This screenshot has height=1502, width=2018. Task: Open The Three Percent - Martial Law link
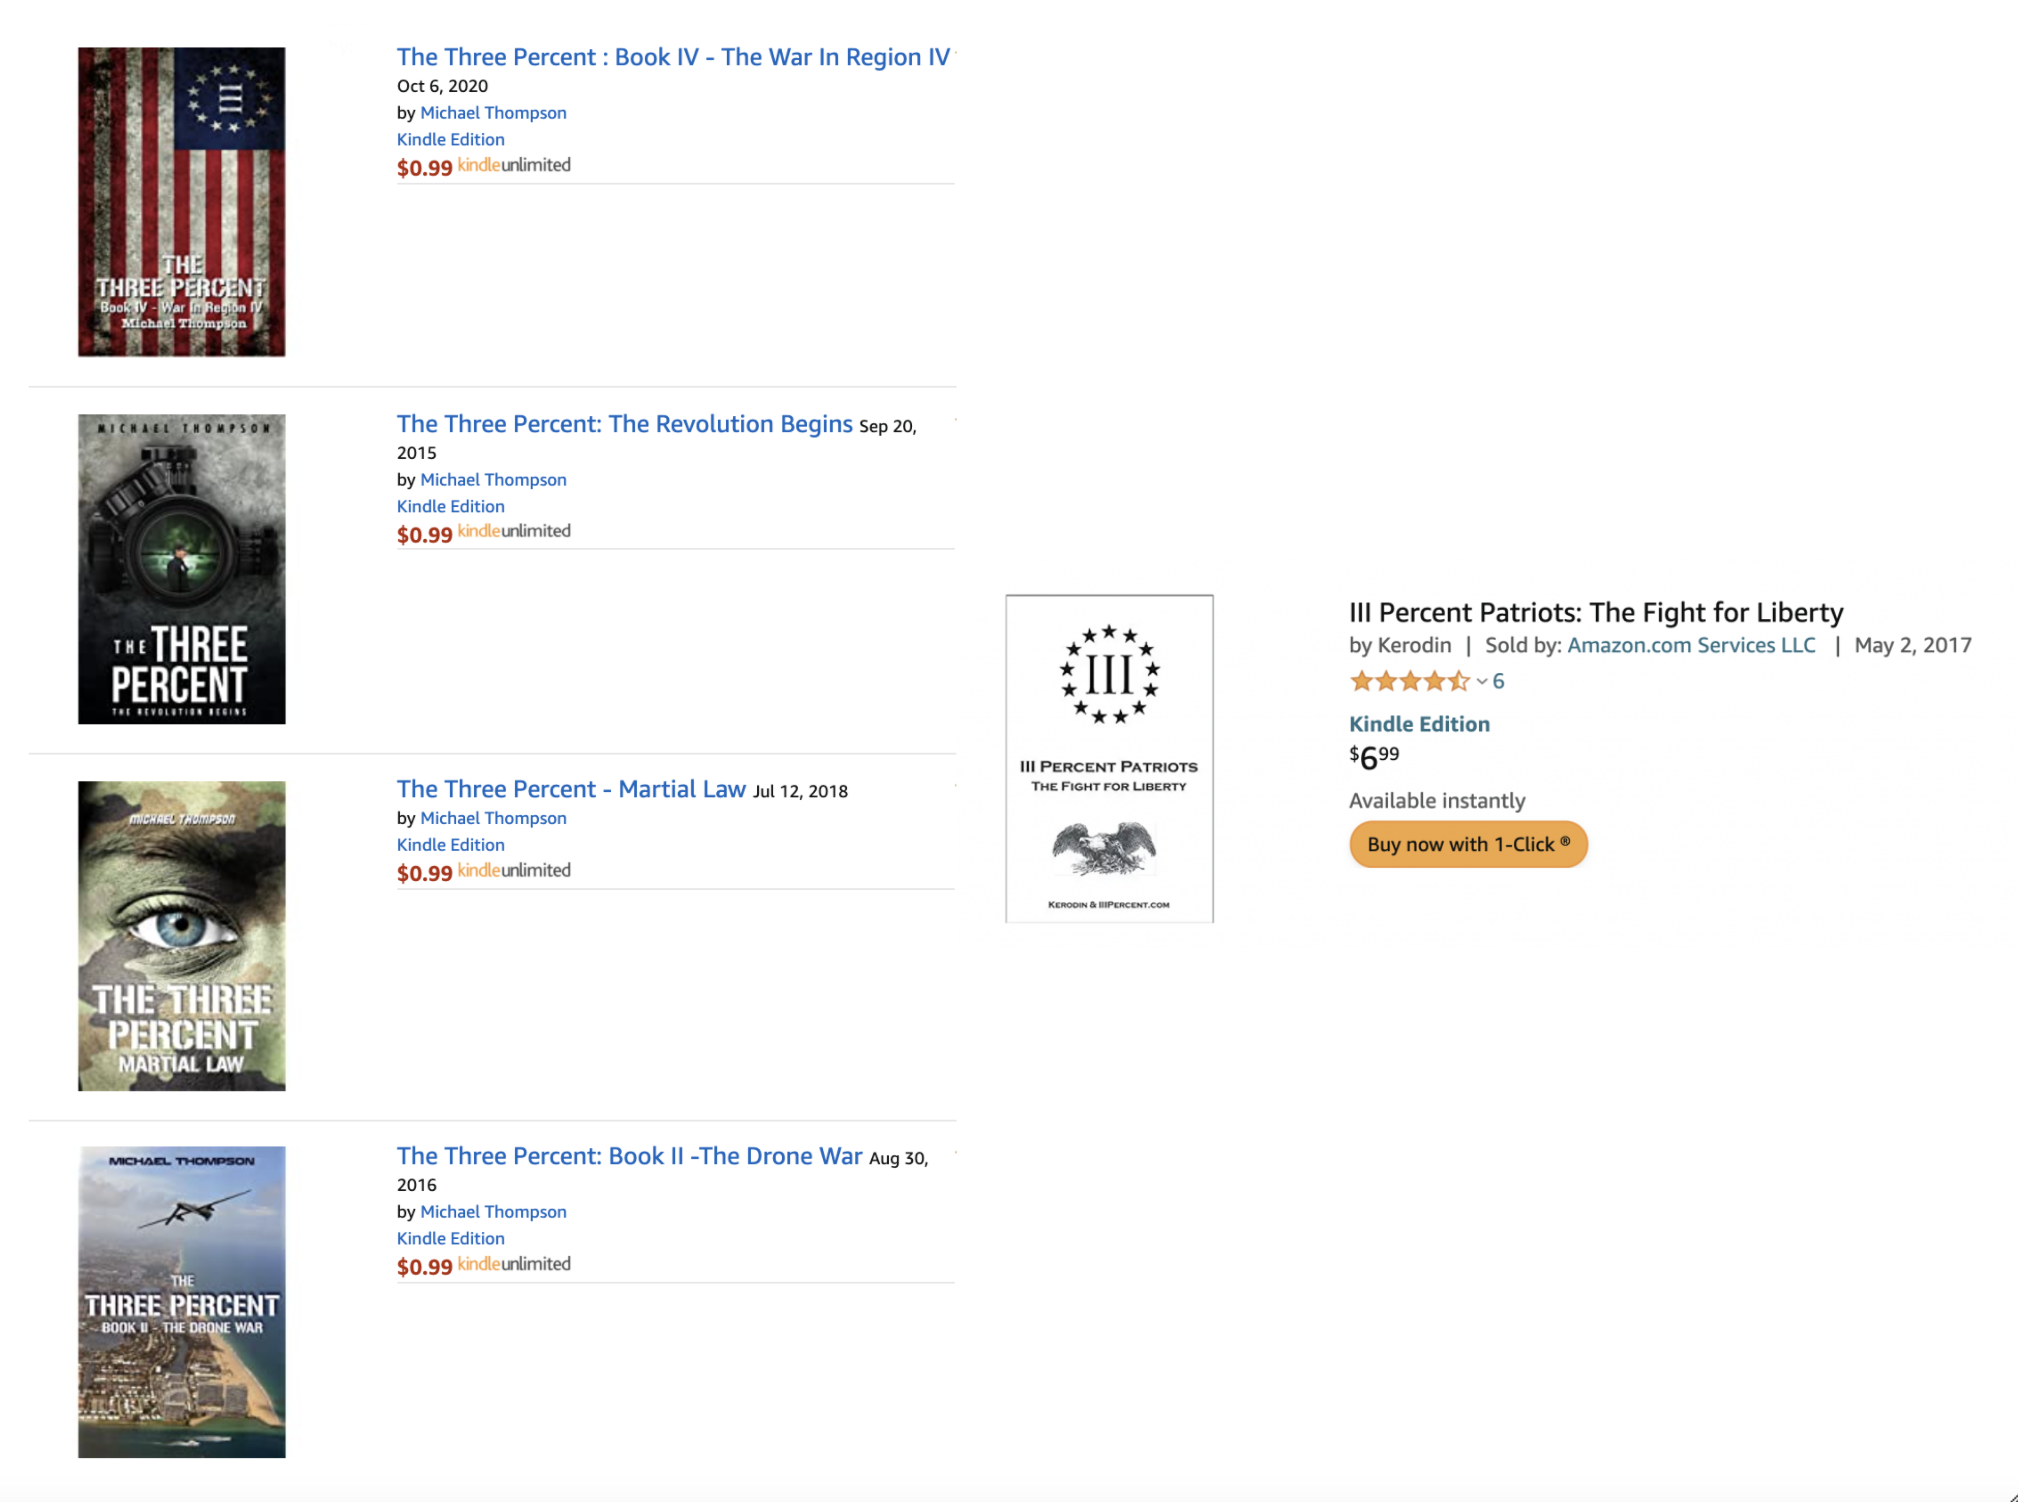[571, 789]
